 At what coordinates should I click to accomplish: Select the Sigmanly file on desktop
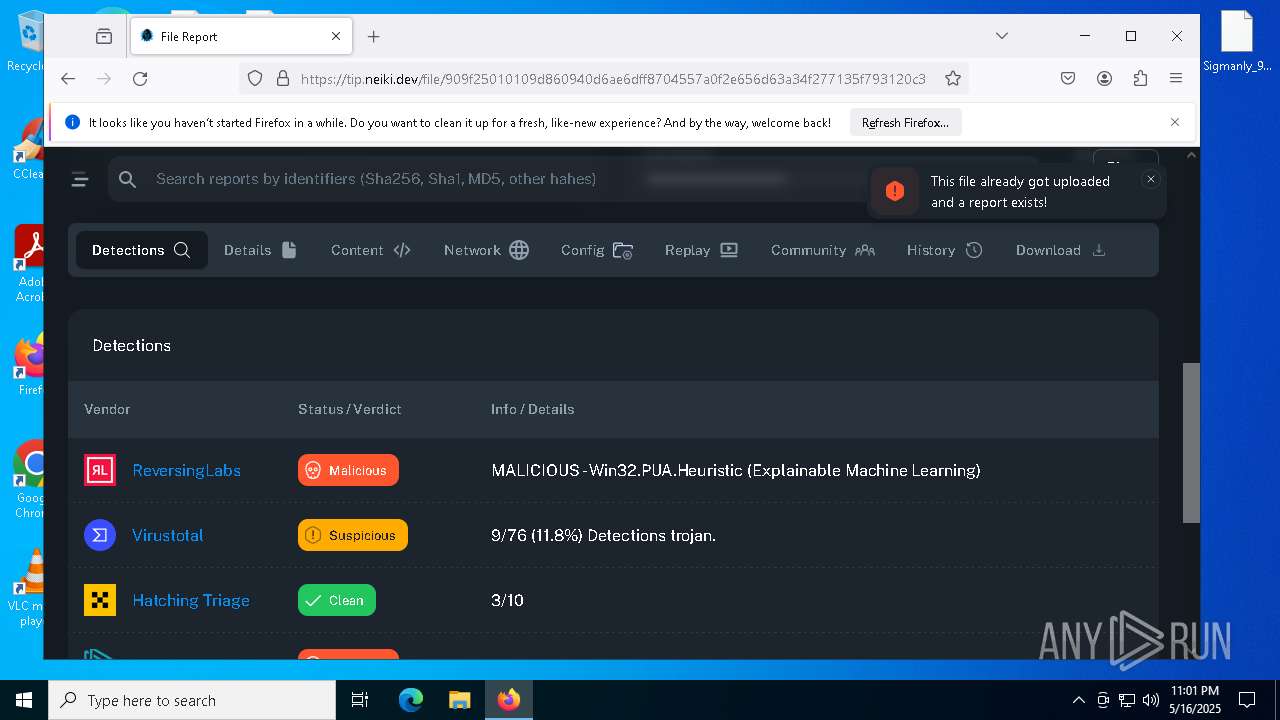[1237, 42]
